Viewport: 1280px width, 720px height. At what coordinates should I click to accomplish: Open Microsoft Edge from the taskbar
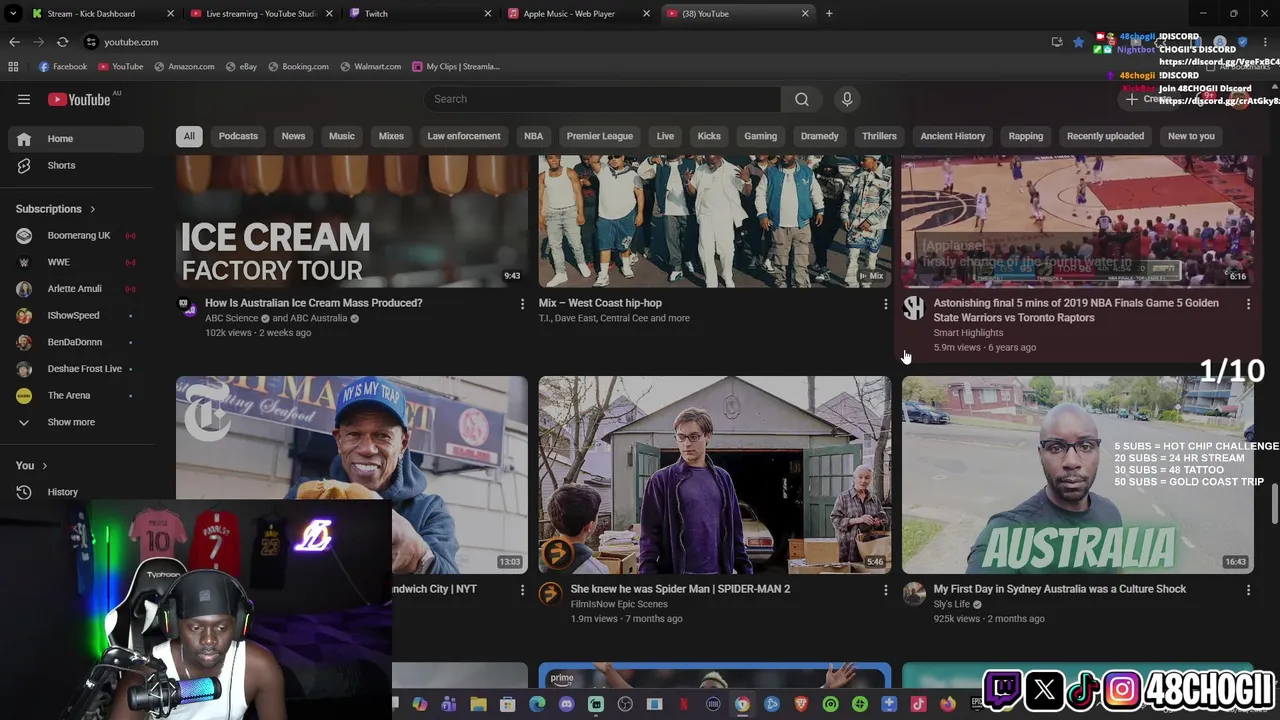tap(537, 705)
